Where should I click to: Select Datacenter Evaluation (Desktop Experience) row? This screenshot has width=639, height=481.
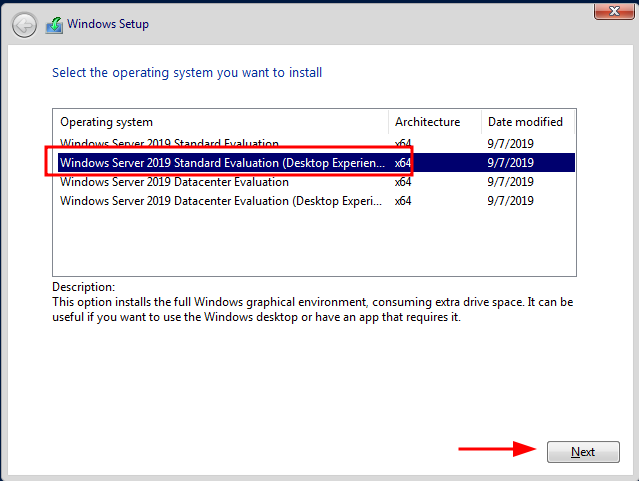(314, 201)
